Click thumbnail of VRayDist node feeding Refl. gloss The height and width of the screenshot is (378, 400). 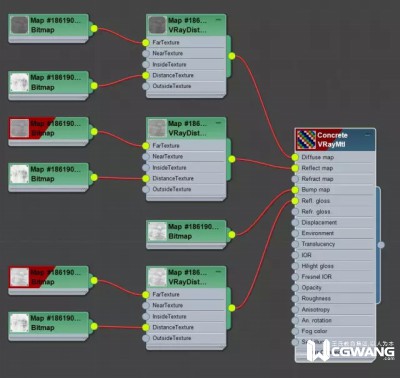click(157, 277)
